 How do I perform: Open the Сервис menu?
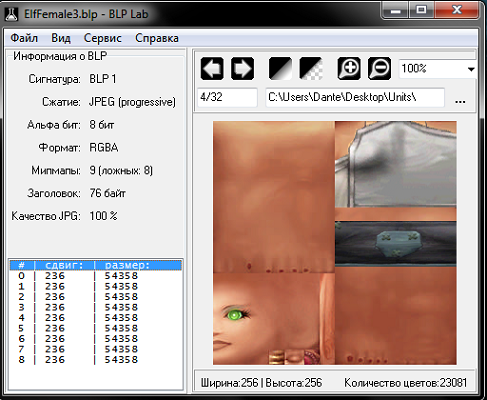tap(103, 38)
